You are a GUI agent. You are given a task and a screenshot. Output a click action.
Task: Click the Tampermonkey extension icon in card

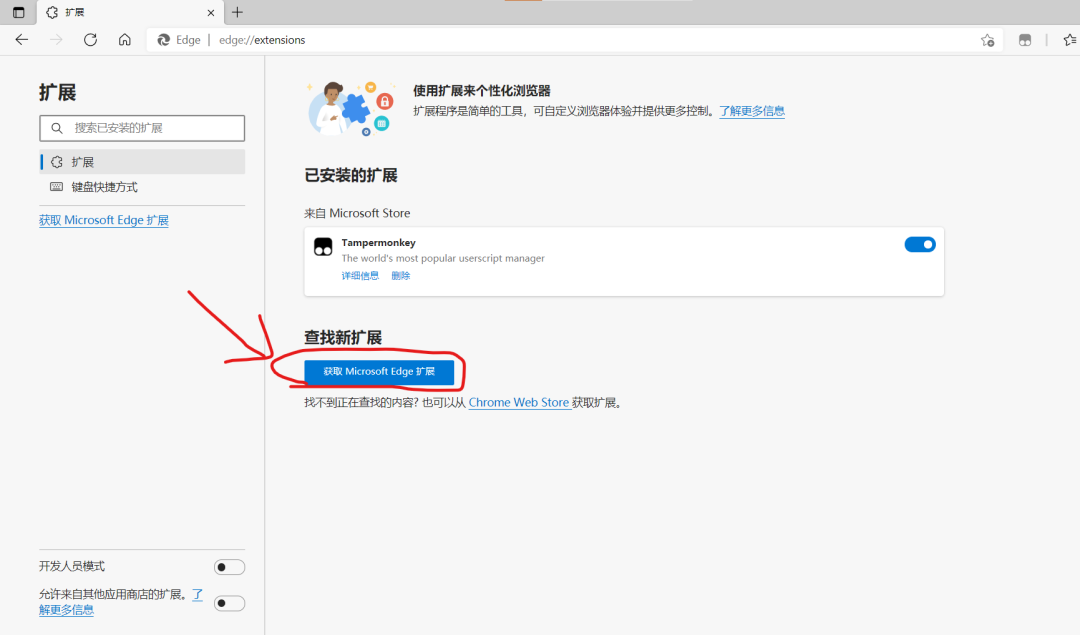tap(323, 247)
